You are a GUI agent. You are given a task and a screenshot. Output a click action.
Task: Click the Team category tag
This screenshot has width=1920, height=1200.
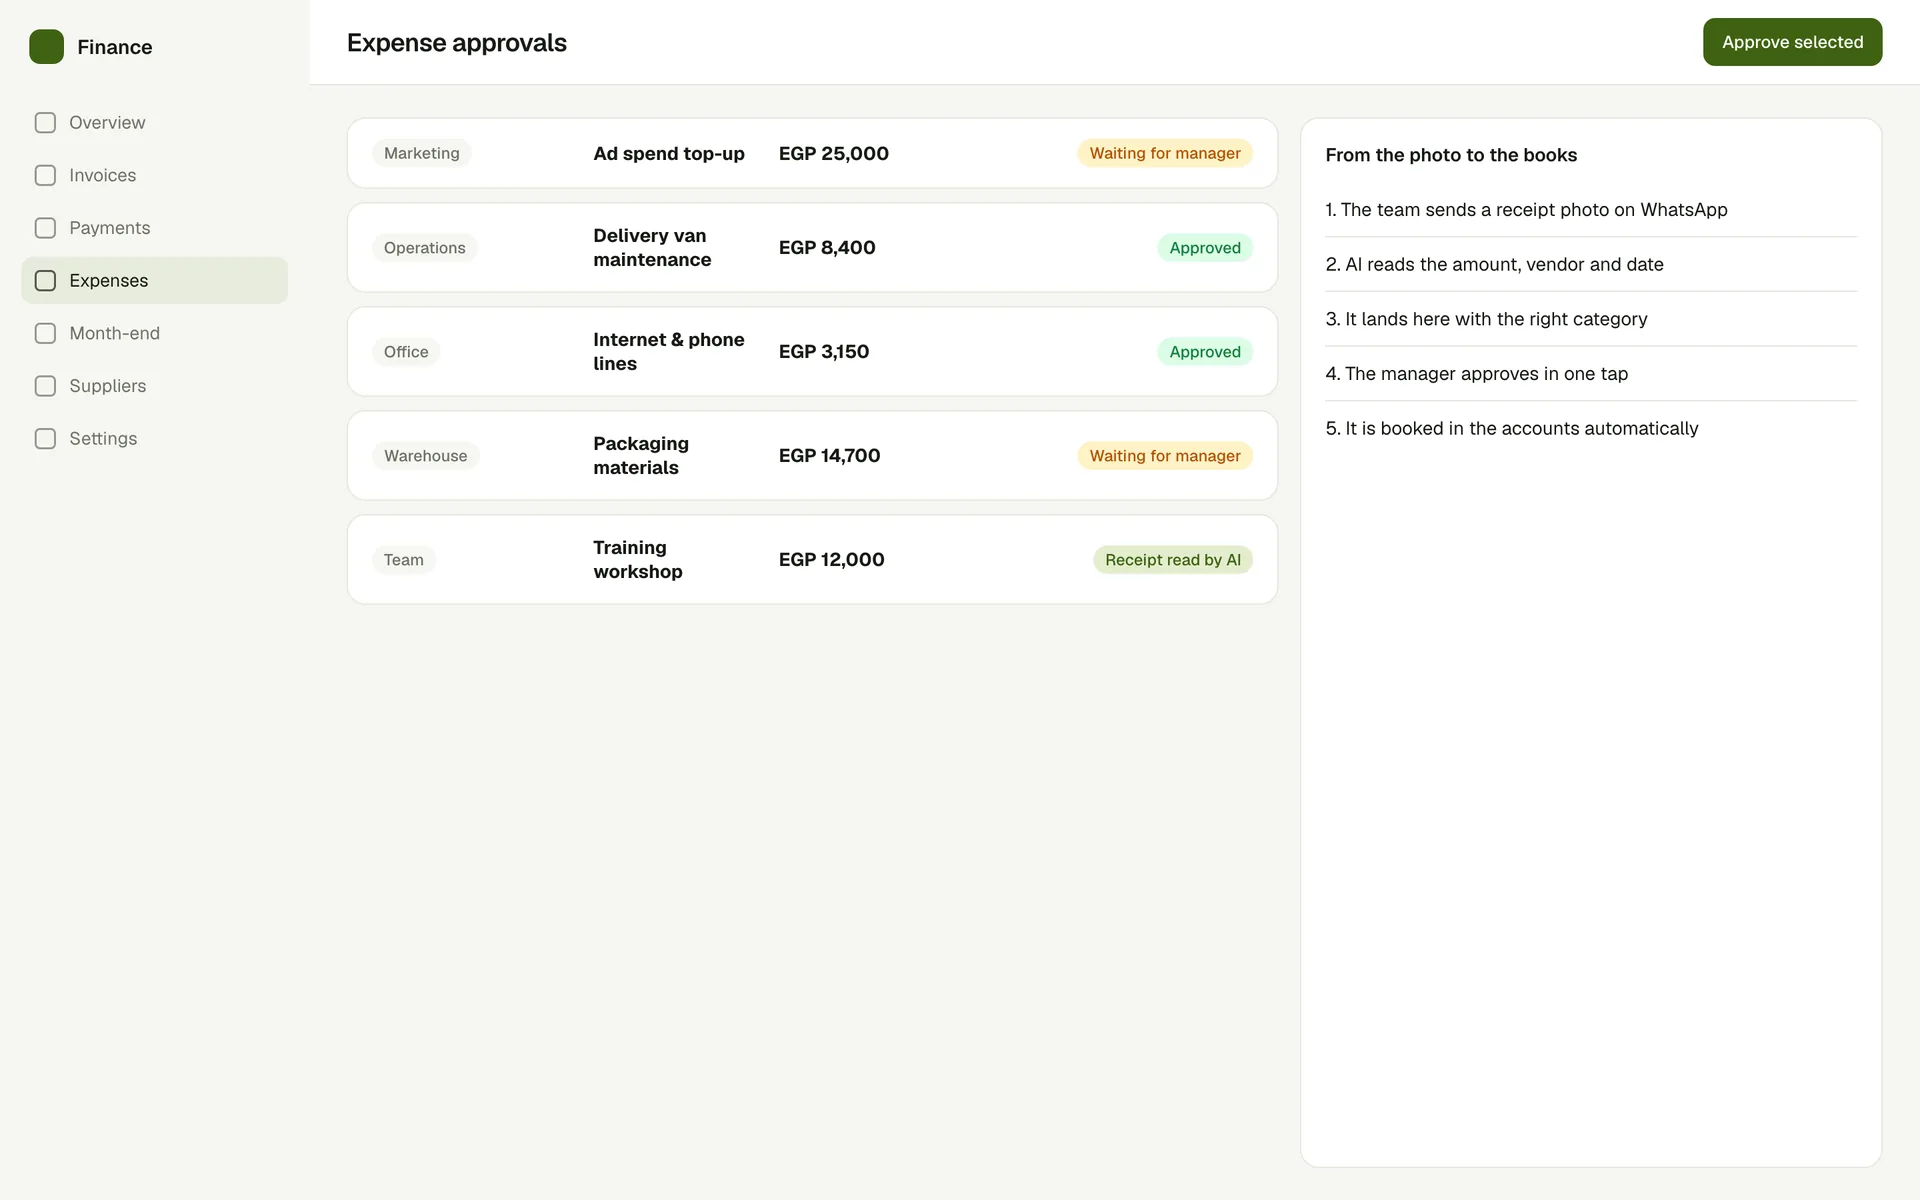tap(403, 560)
